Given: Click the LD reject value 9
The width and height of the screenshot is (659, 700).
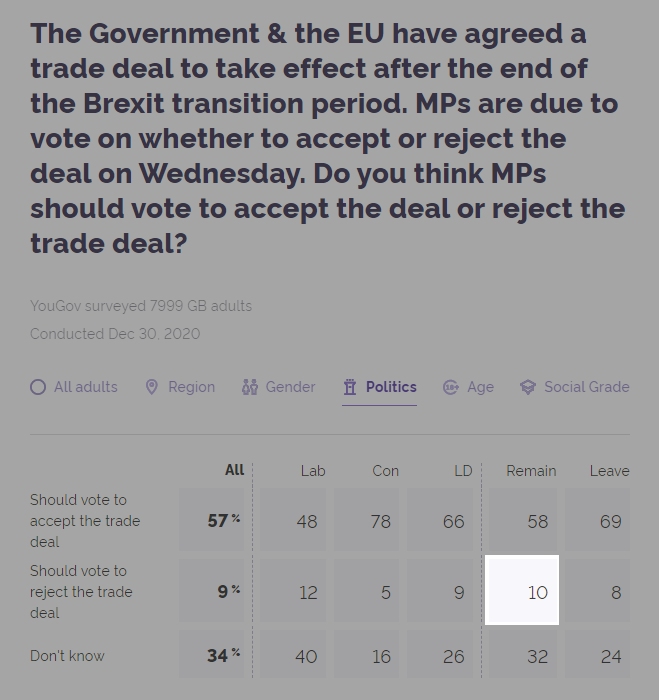Looking at the screenshot, I should 440,590.
